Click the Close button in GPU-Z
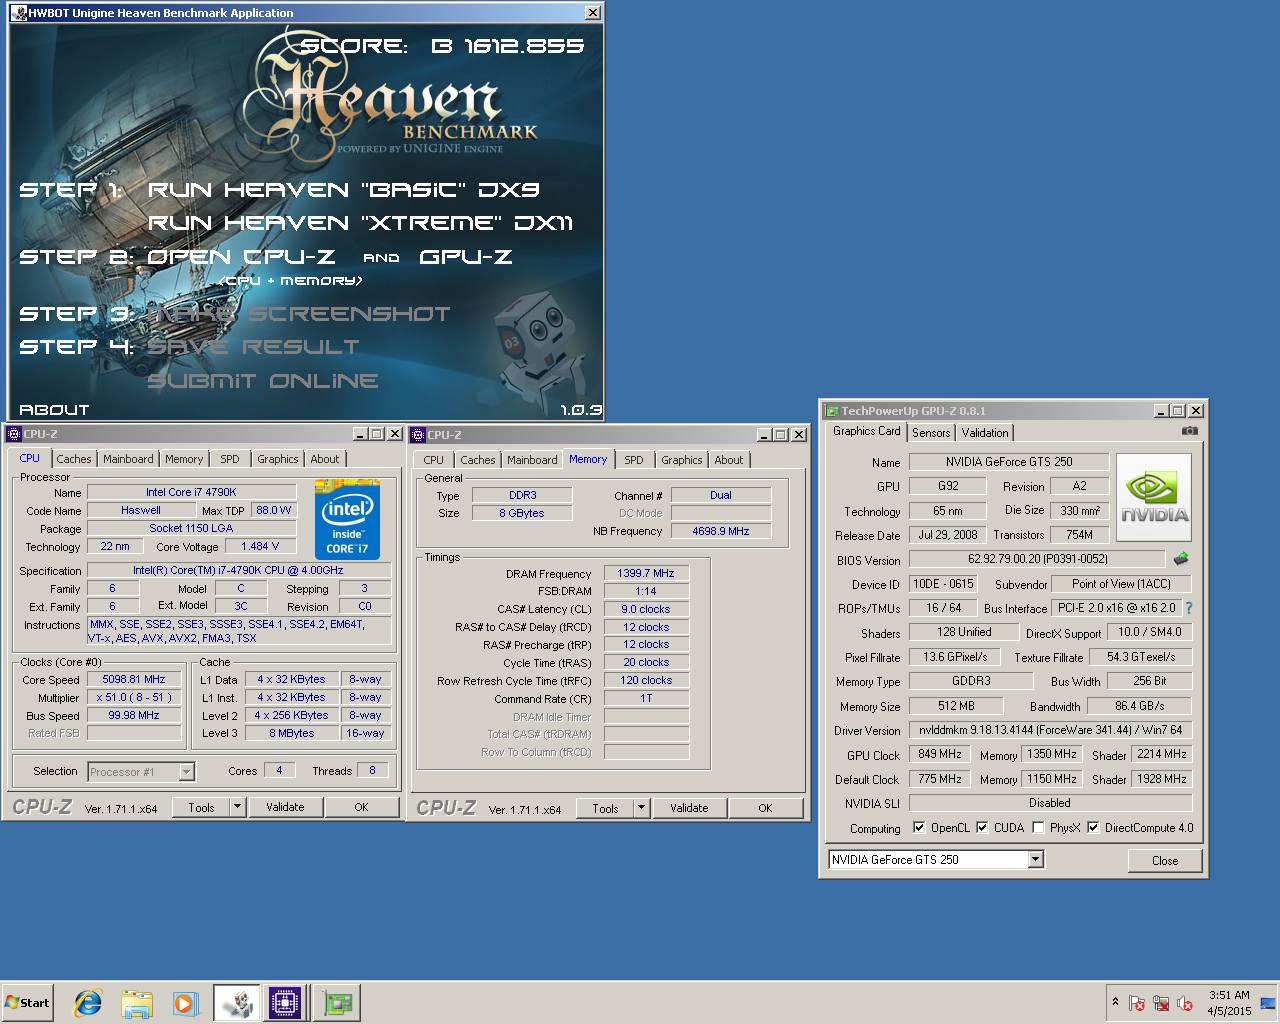Image resolution: width=1280 pixels, height=1024 pixels. tap(1165, 860)
